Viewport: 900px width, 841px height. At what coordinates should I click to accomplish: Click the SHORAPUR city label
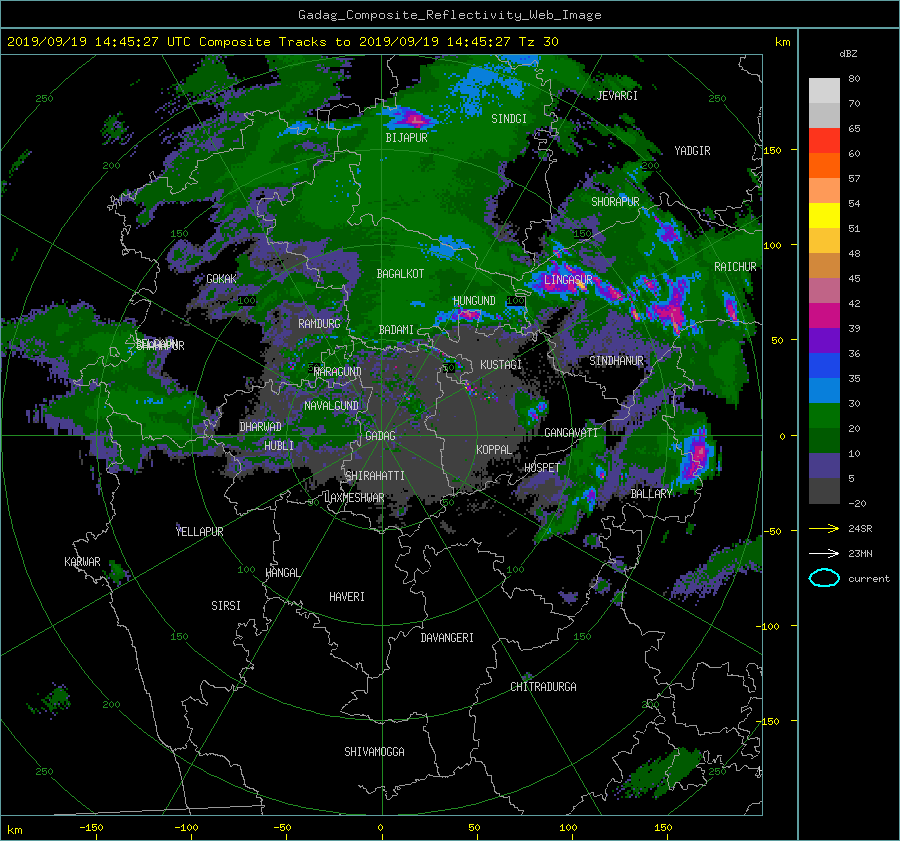pyautogui.click(x=615, y=202)
